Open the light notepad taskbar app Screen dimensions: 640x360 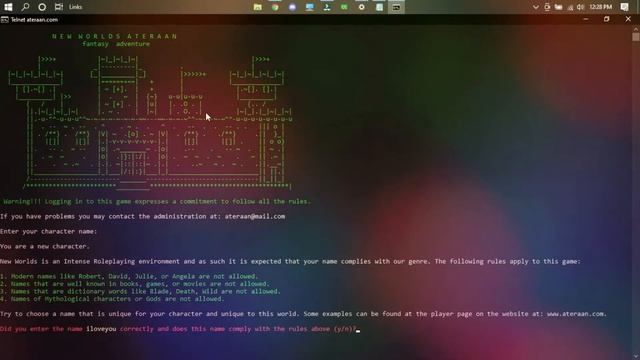[379, 7]
